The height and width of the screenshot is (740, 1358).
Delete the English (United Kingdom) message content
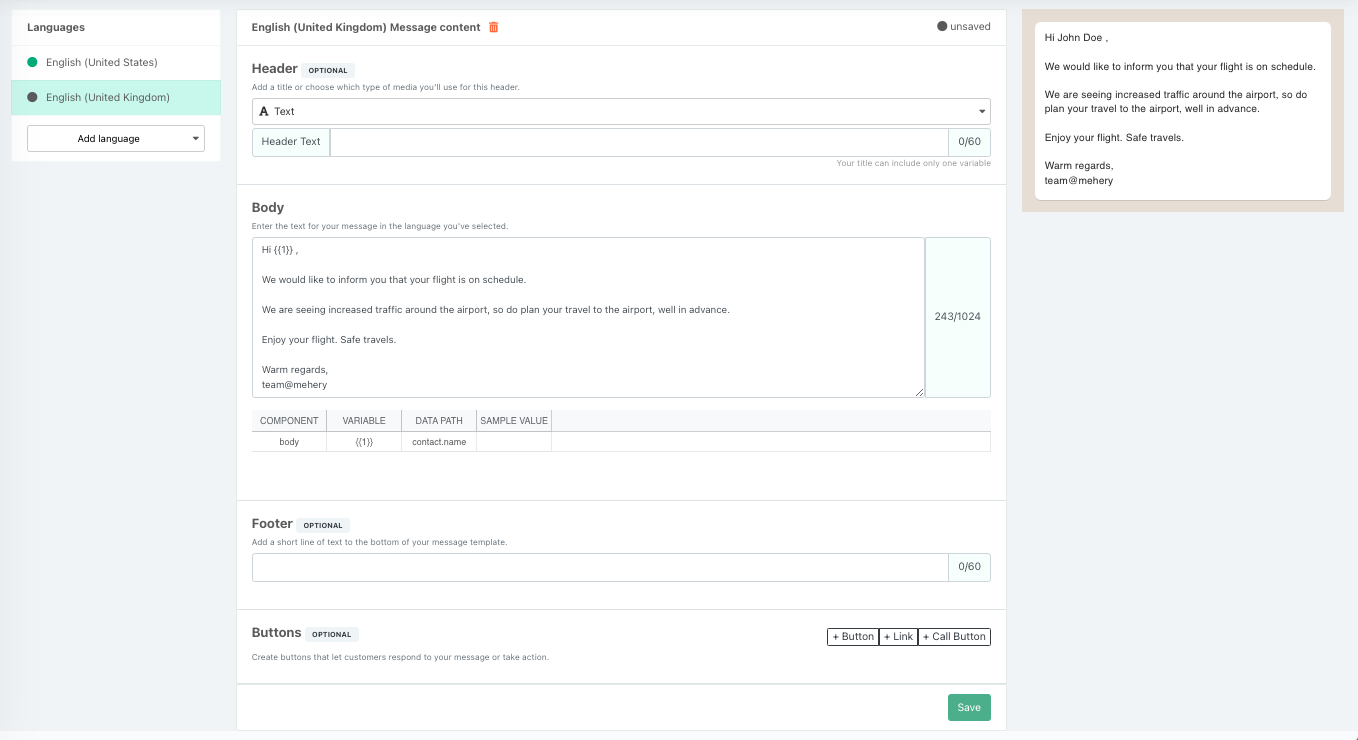point(493,27)
